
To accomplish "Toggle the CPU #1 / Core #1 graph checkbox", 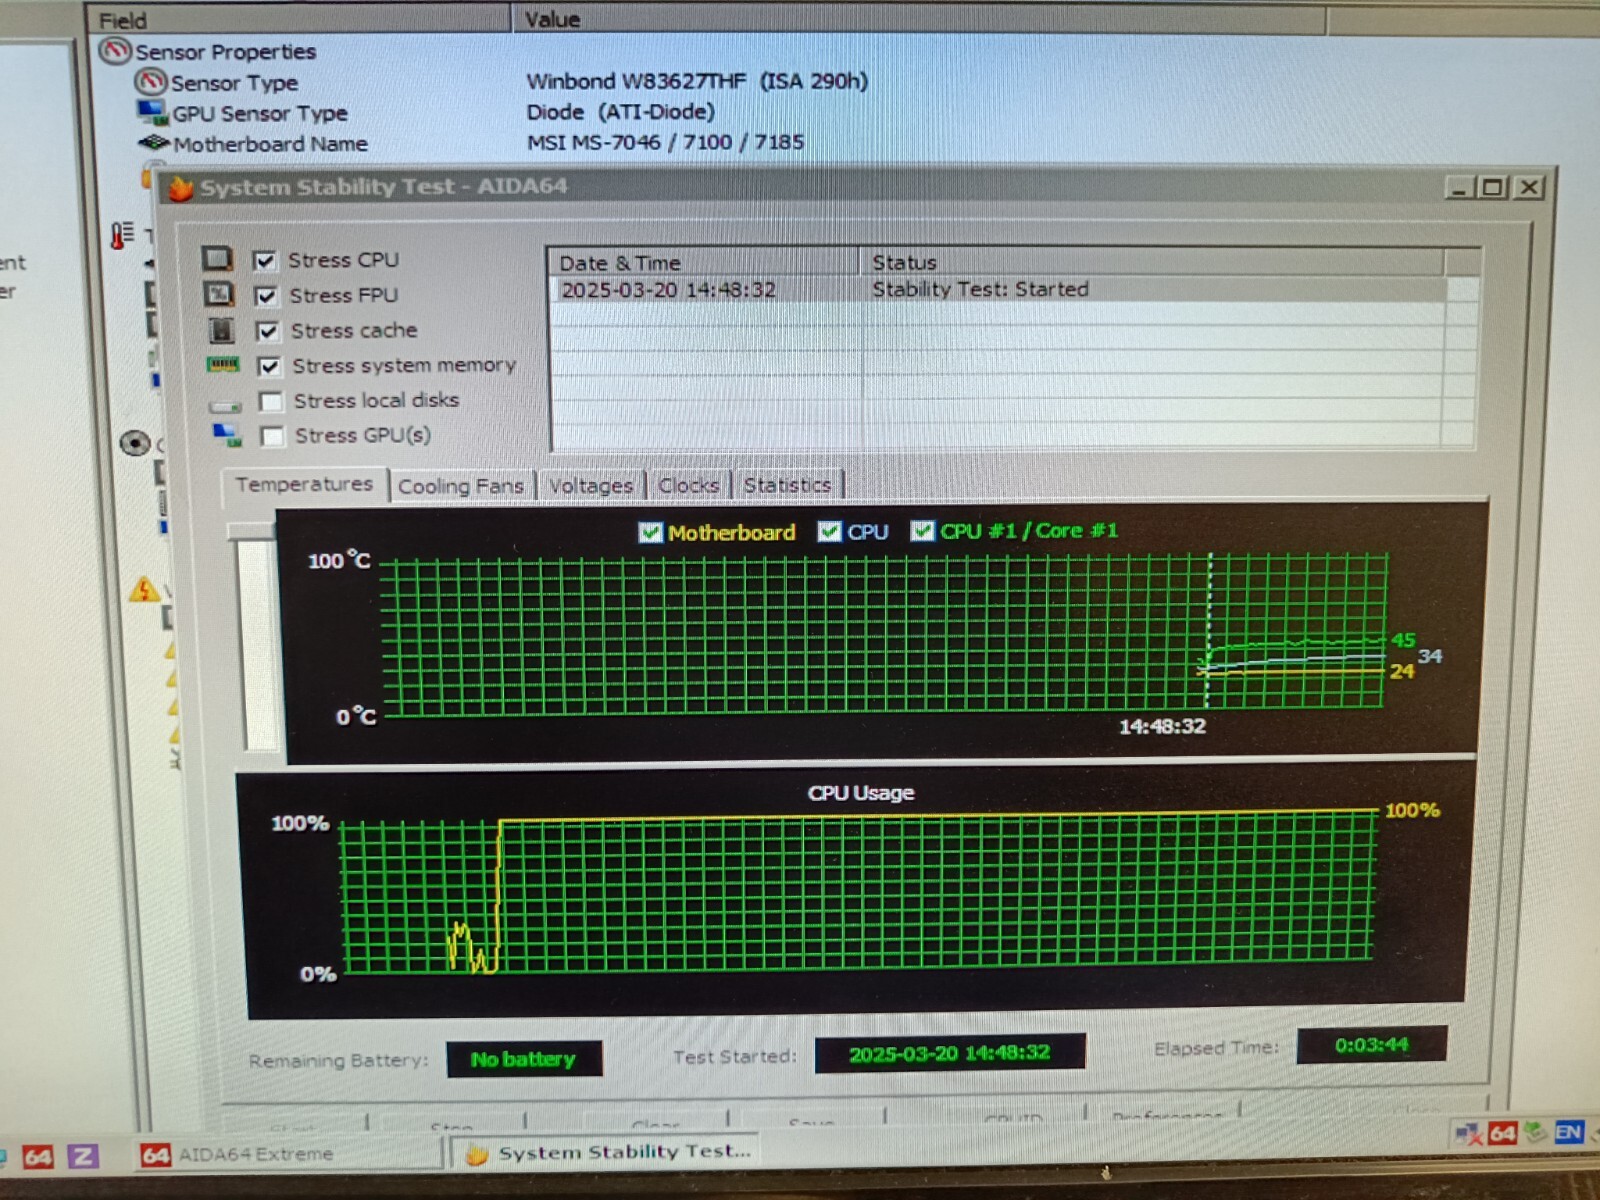I will (x=922, y=530).
